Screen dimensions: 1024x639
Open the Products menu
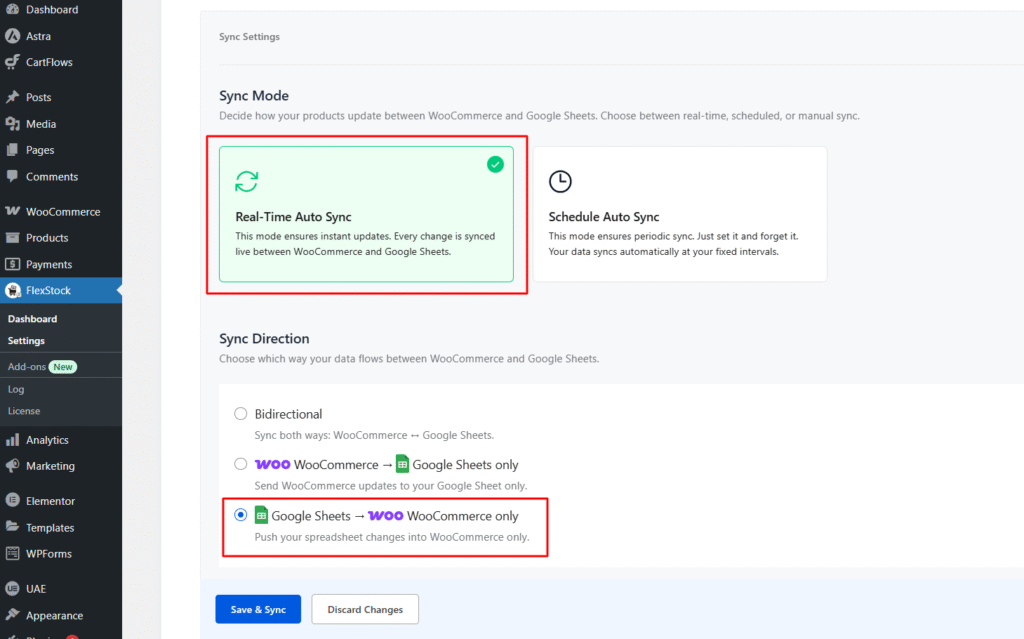[x=61, y=238]
